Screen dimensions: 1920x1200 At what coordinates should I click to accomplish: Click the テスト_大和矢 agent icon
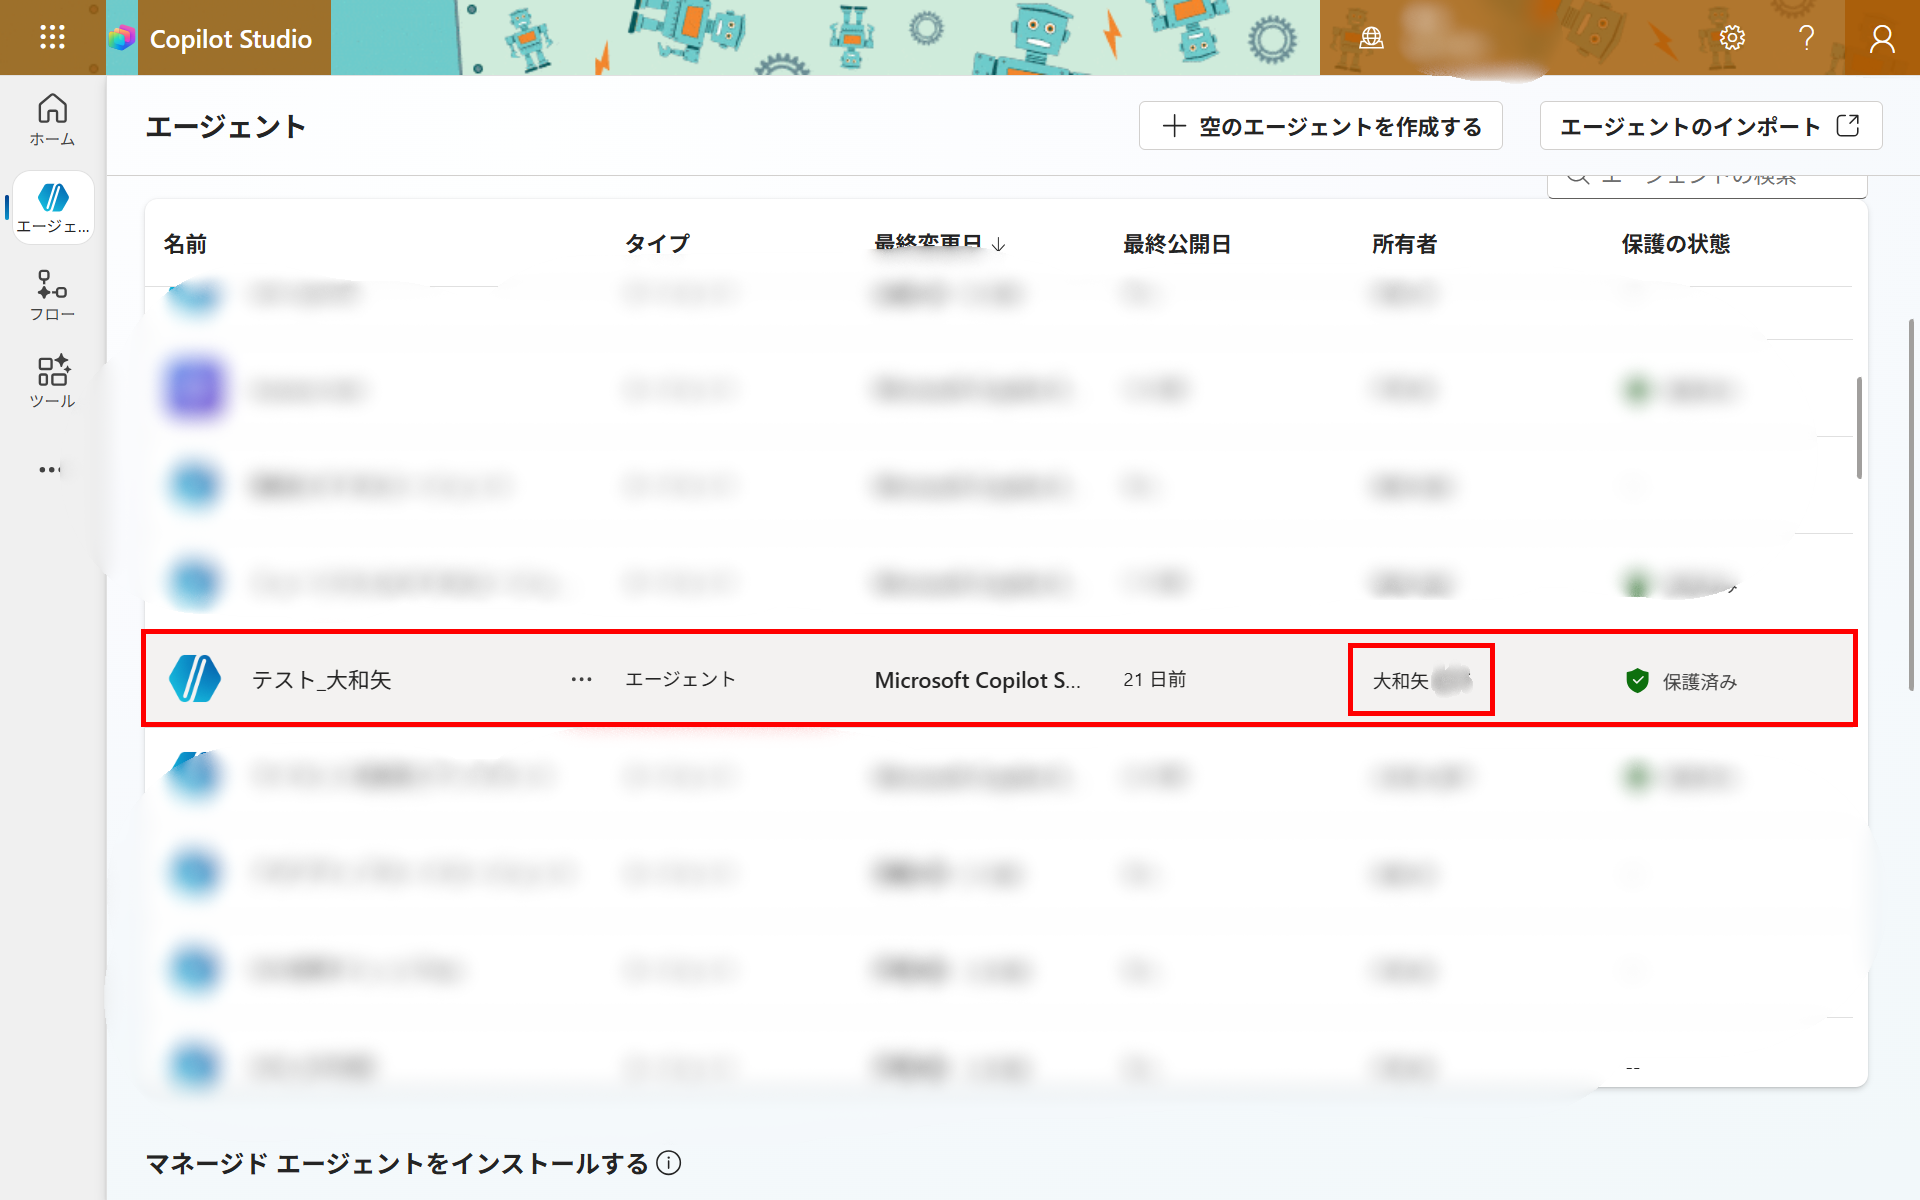pos(195,679)
